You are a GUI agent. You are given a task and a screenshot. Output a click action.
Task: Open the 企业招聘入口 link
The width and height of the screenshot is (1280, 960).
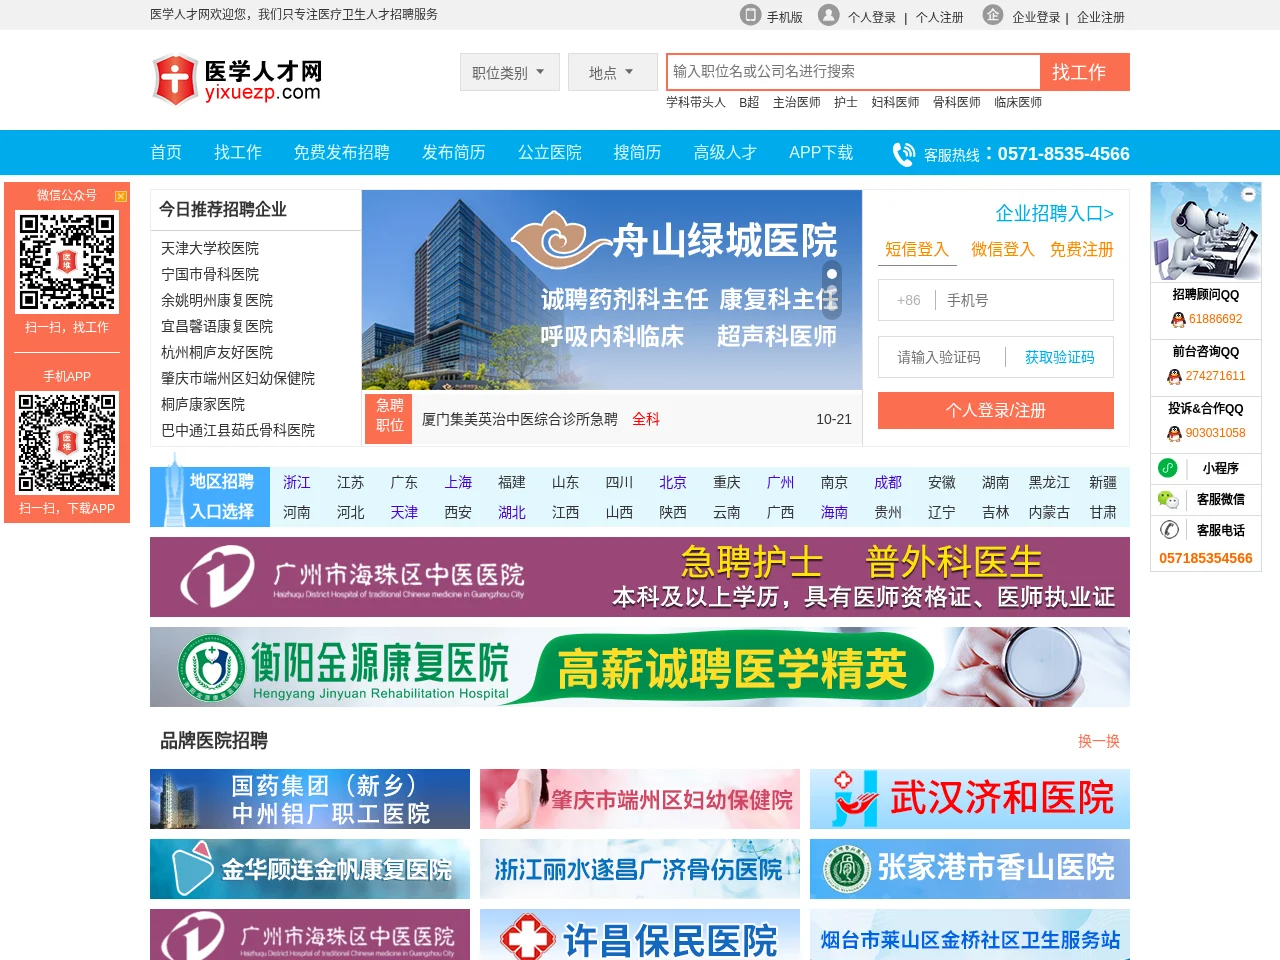(x=1055, y=213)
